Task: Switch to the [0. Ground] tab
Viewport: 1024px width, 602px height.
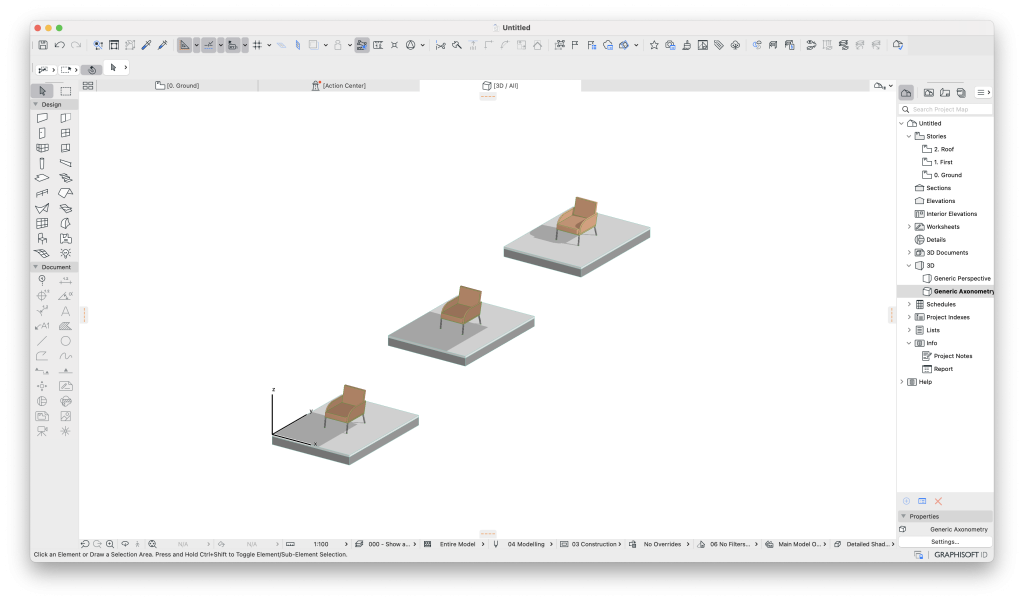Action: point(177,86)
